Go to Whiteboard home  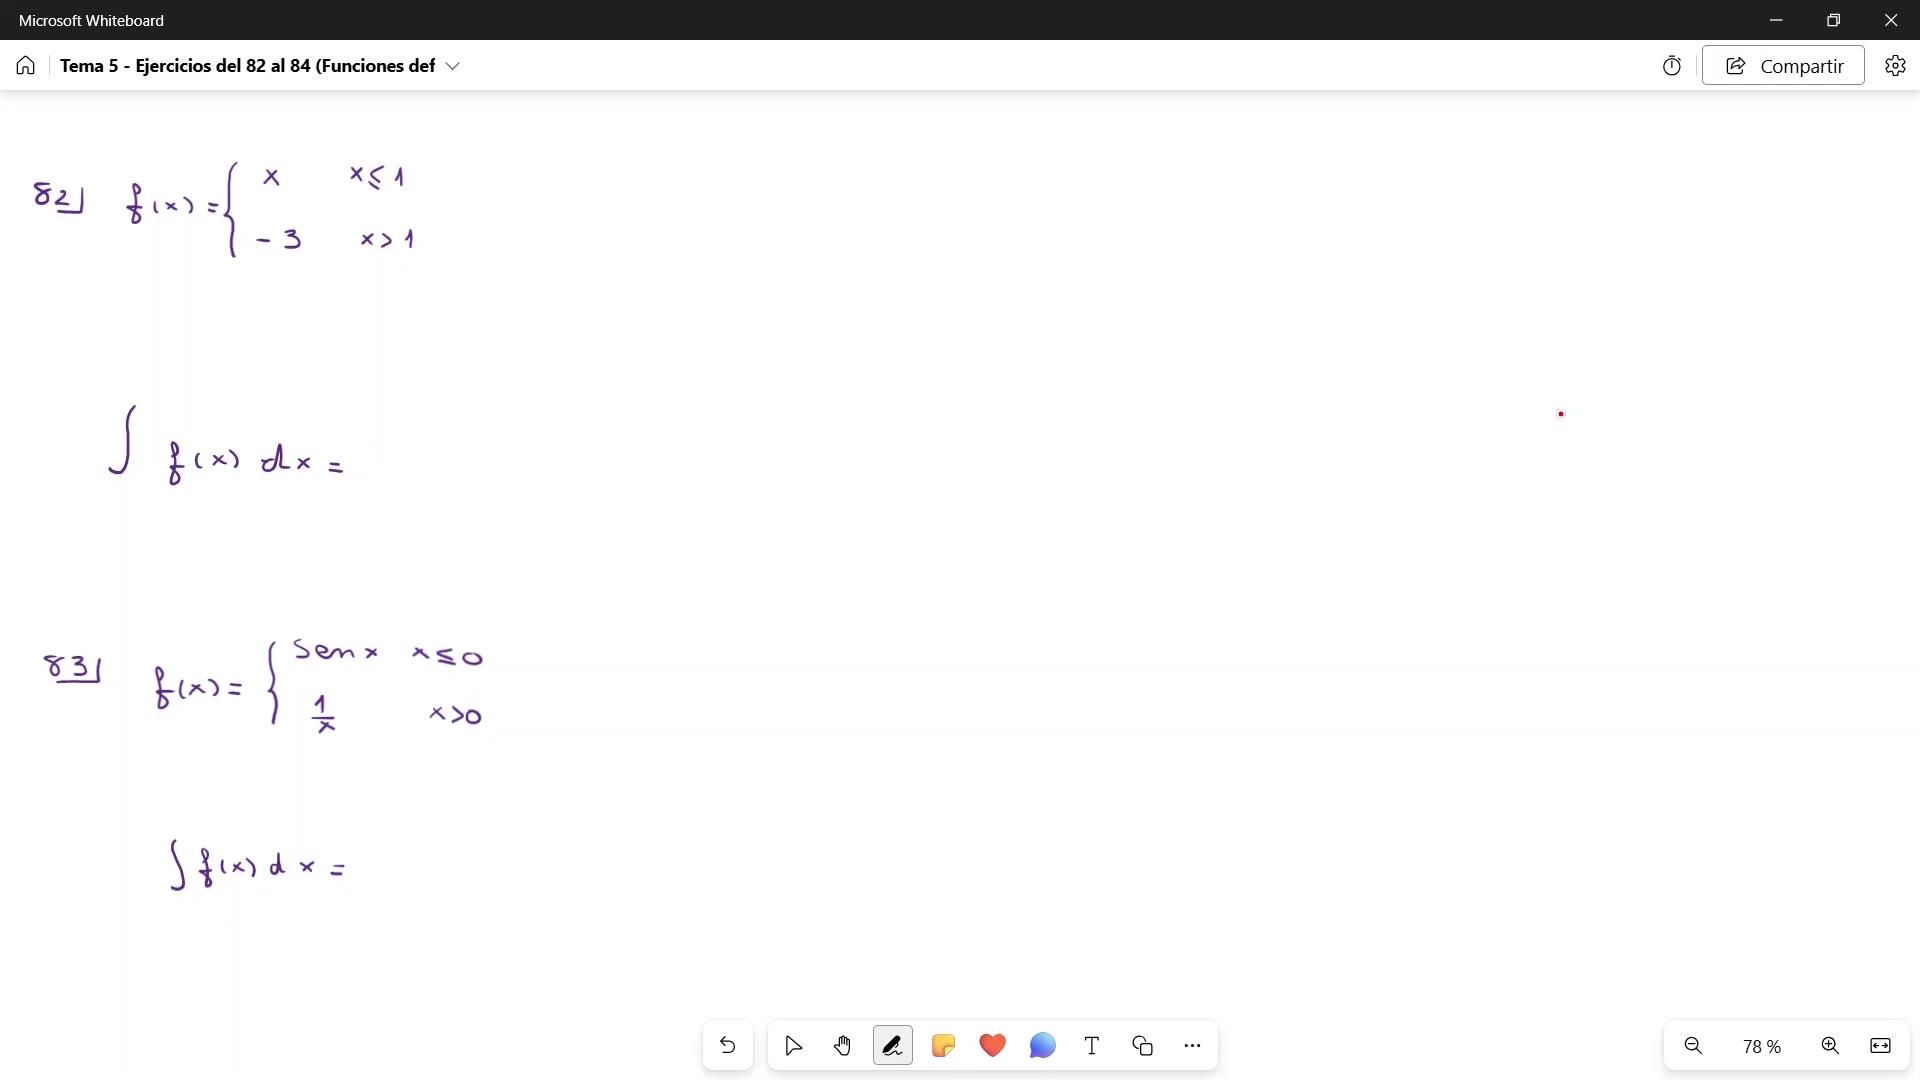26,66
